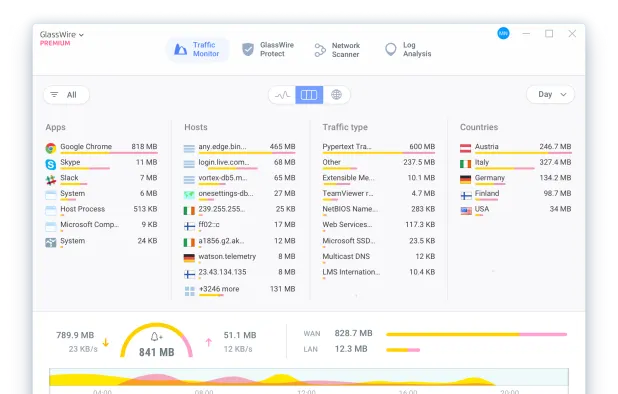Click the Host Process window icon
The image size is (618, 394).
50,211
